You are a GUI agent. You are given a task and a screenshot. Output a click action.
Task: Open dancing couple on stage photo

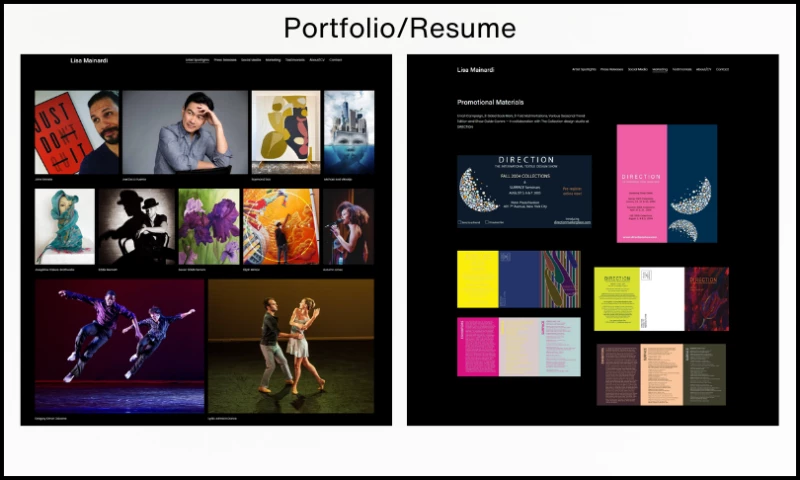click(x=291, y=346)
